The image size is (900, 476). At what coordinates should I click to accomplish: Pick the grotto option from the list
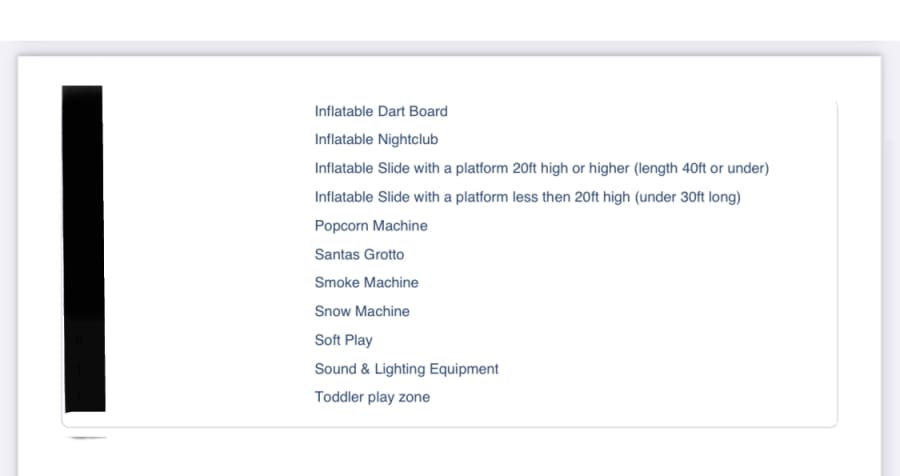pyautogui.click(x=359, y=255)
